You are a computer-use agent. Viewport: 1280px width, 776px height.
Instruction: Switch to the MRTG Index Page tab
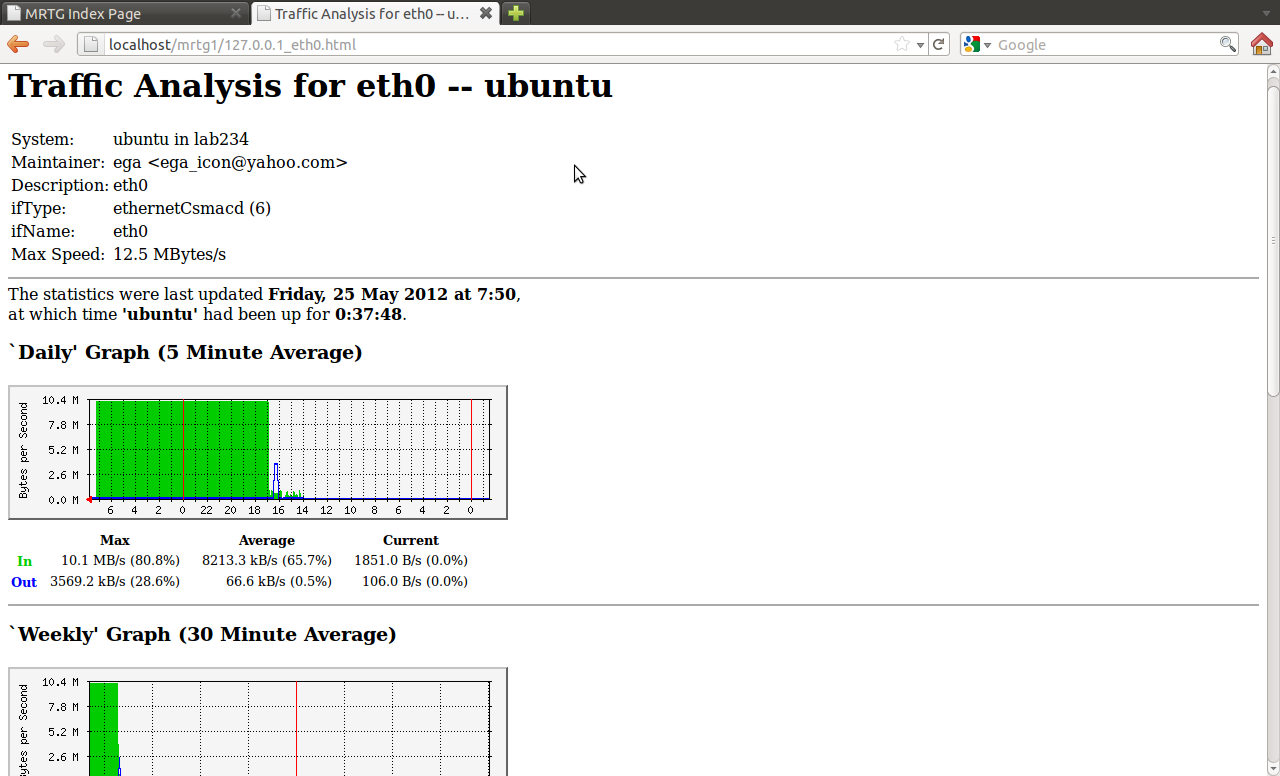(110, 13)
